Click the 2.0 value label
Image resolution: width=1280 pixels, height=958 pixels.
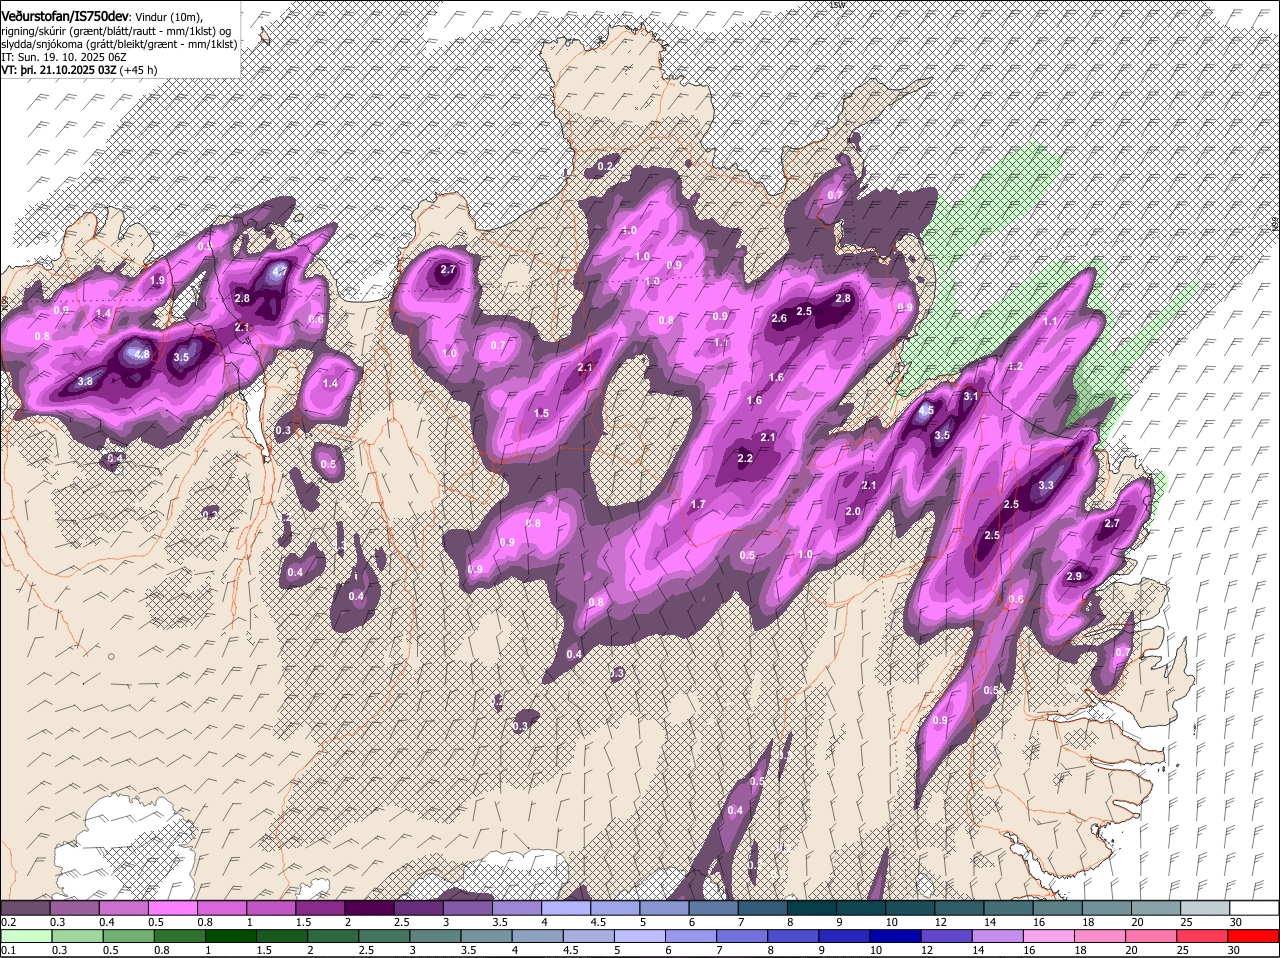pyautogui.click(x=853, y=511)
